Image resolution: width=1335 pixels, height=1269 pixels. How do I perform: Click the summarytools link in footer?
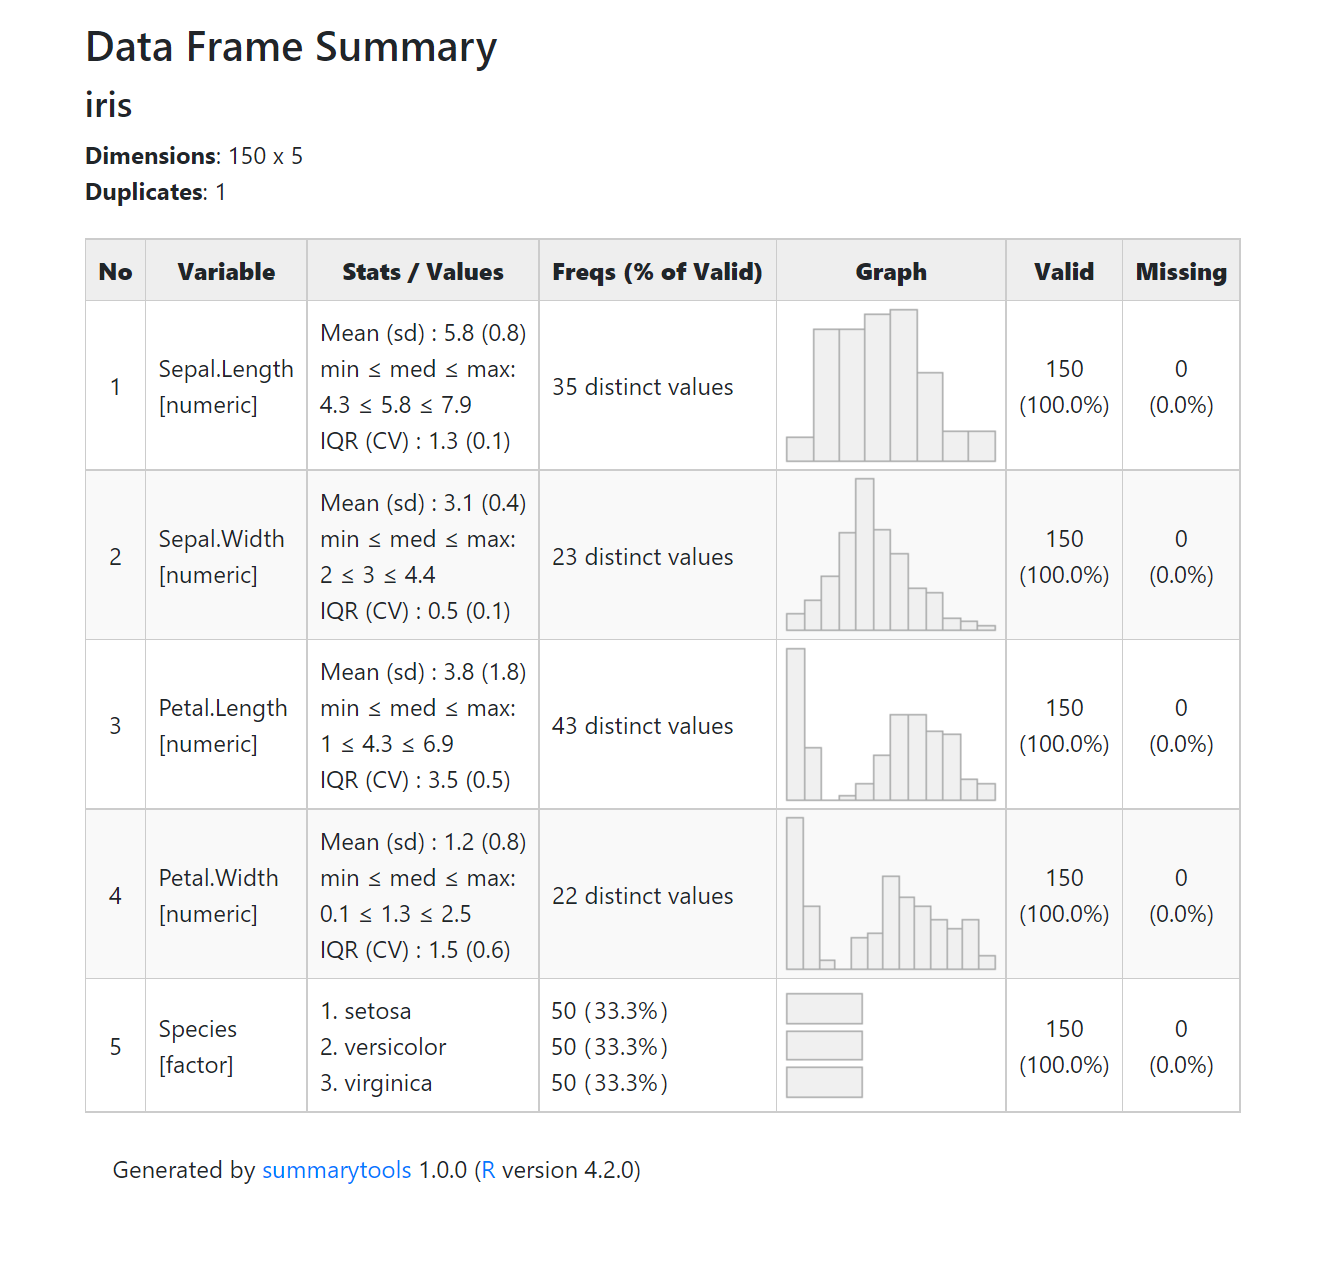[x=336, y=1170]
